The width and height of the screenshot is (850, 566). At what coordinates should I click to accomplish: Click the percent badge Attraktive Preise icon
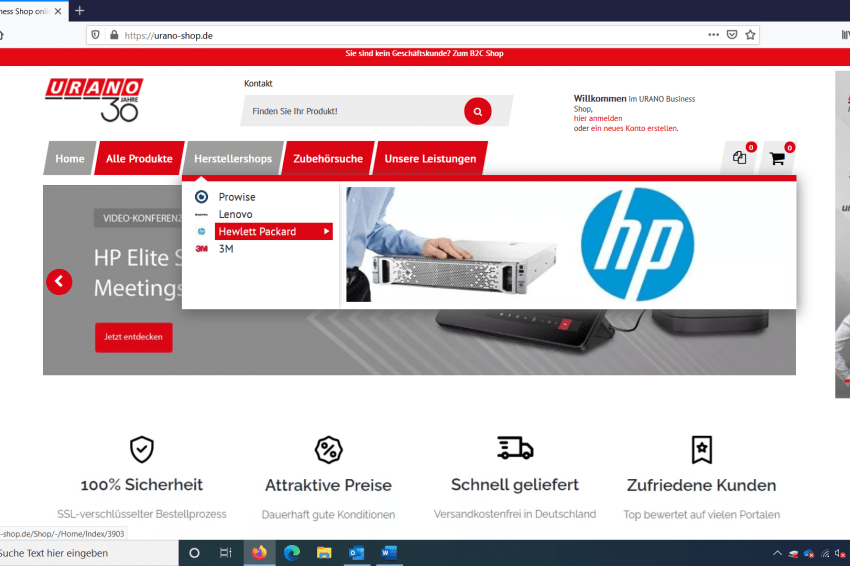click(329, 449)
